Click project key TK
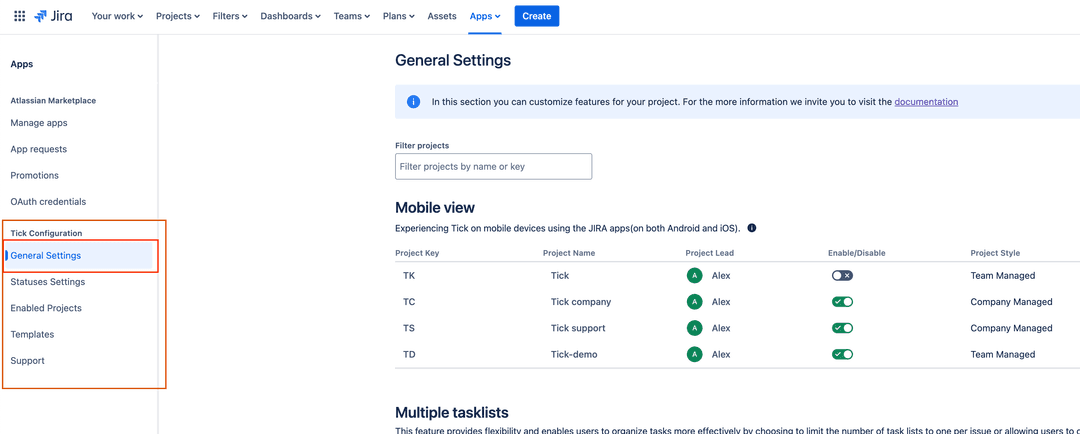Image resolution: width=1080 pixels, height=434 pixels. pyautogui.click(x=409, y=276)
